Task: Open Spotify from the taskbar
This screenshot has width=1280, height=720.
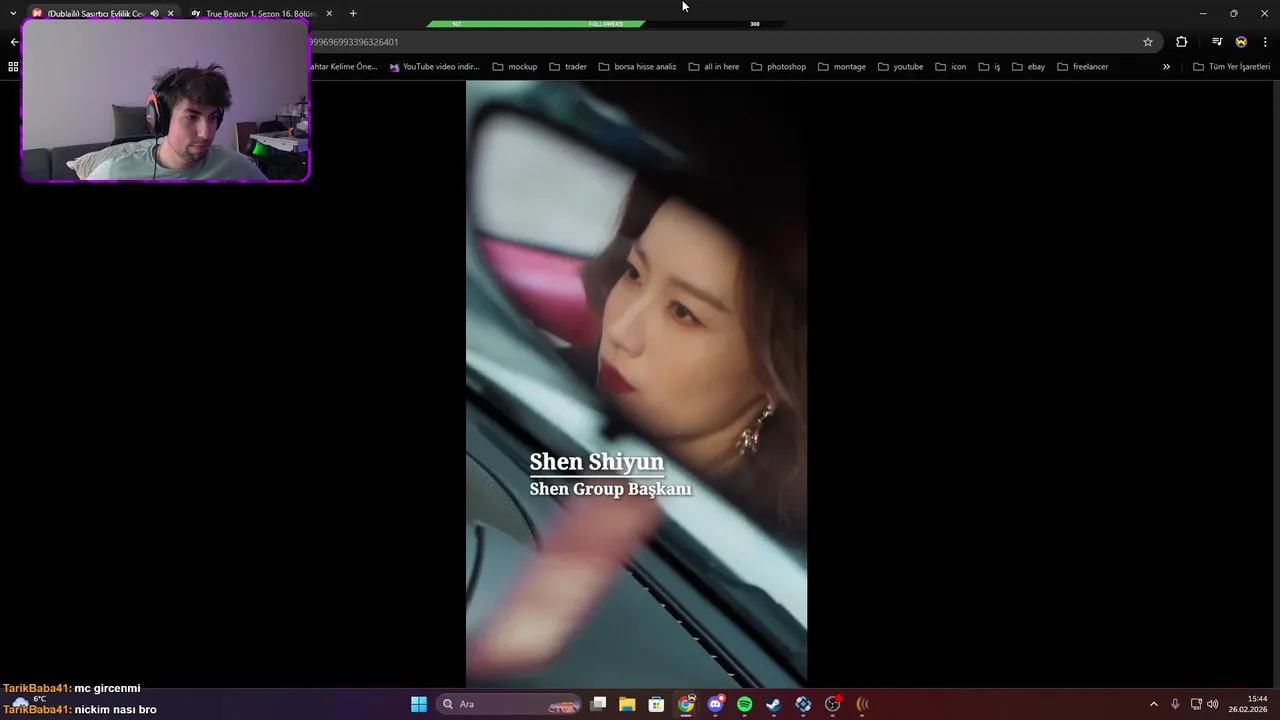Action: click(744, 704)
